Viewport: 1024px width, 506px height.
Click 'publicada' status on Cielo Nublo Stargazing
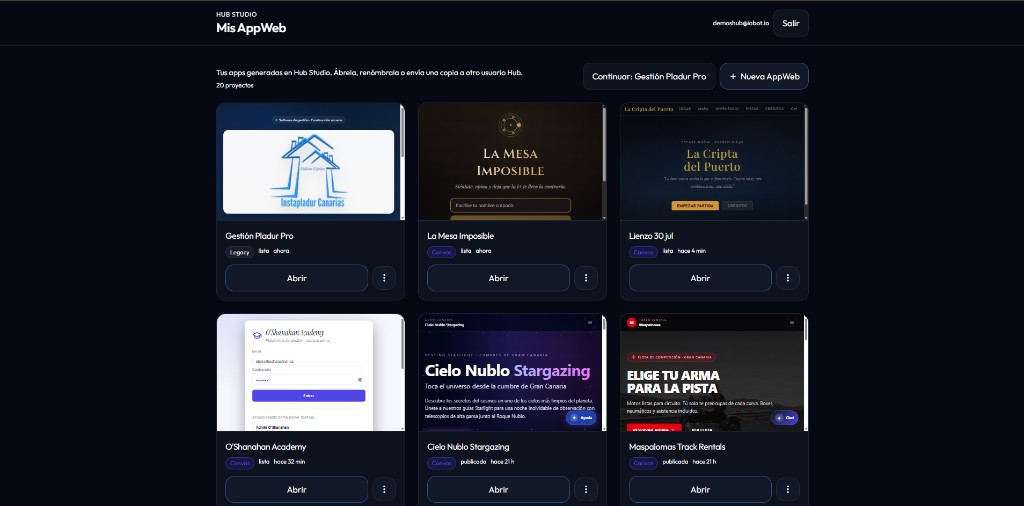click(x=473, y=462)
